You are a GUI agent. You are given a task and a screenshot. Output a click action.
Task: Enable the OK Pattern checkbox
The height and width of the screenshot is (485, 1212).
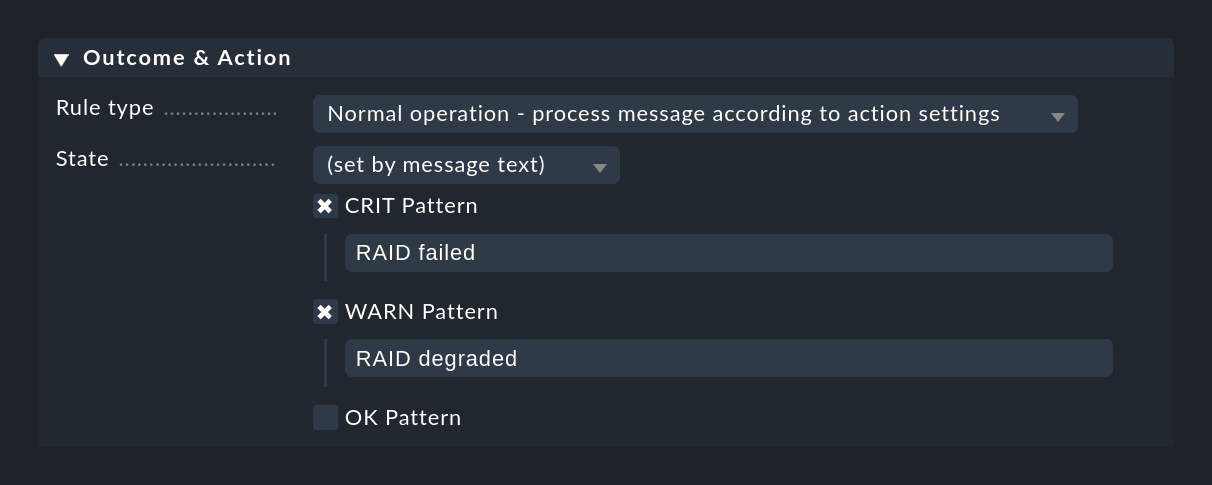(x=325, y=418)
